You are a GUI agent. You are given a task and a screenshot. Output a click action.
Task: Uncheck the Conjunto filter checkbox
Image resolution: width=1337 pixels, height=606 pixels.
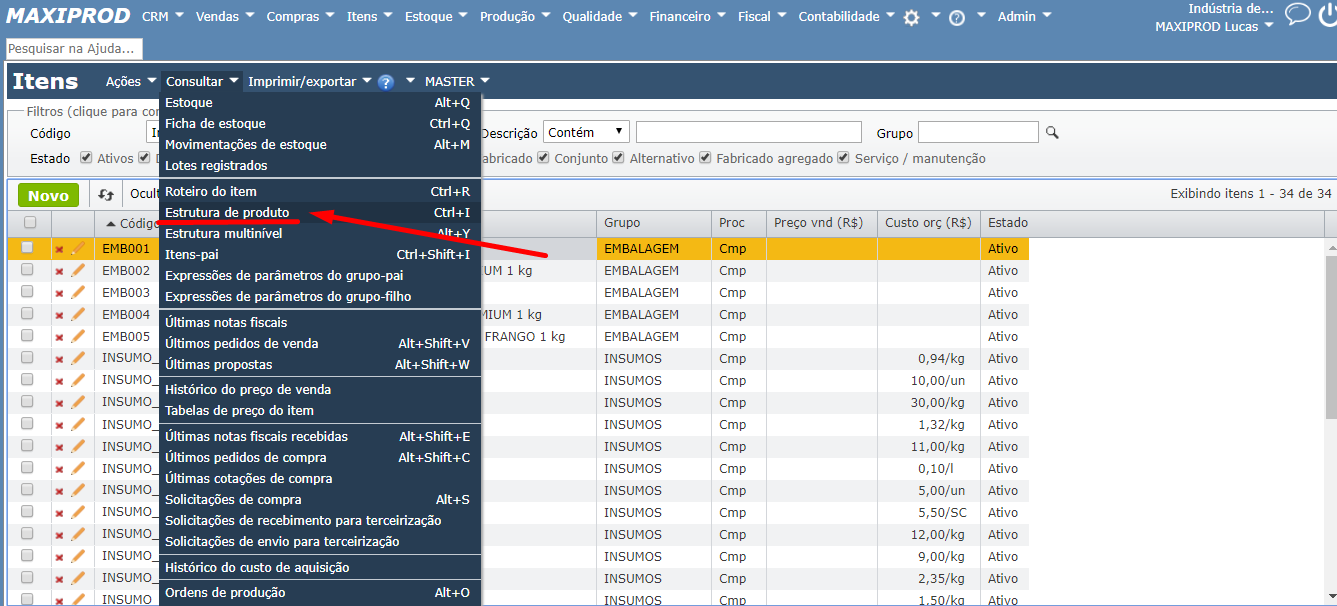click(x=543, y=158)
